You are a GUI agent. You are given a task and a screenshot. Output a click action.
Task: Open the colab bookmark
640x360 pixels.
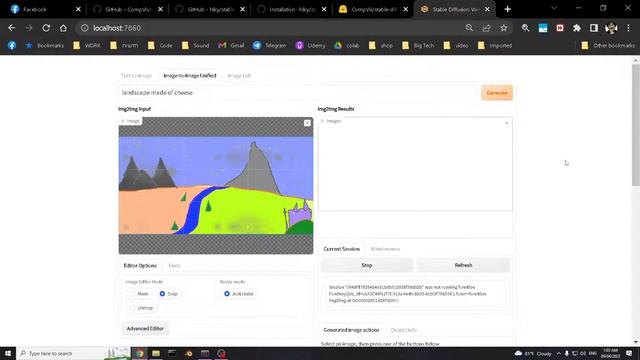coord(347,45)
